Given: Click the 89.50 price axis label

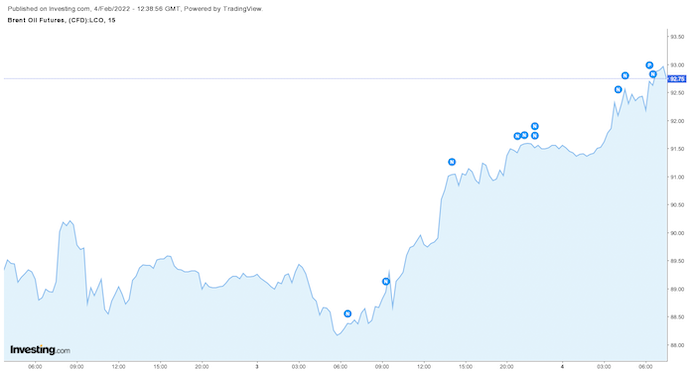Looking at the screenshot, I should point(677,261).
